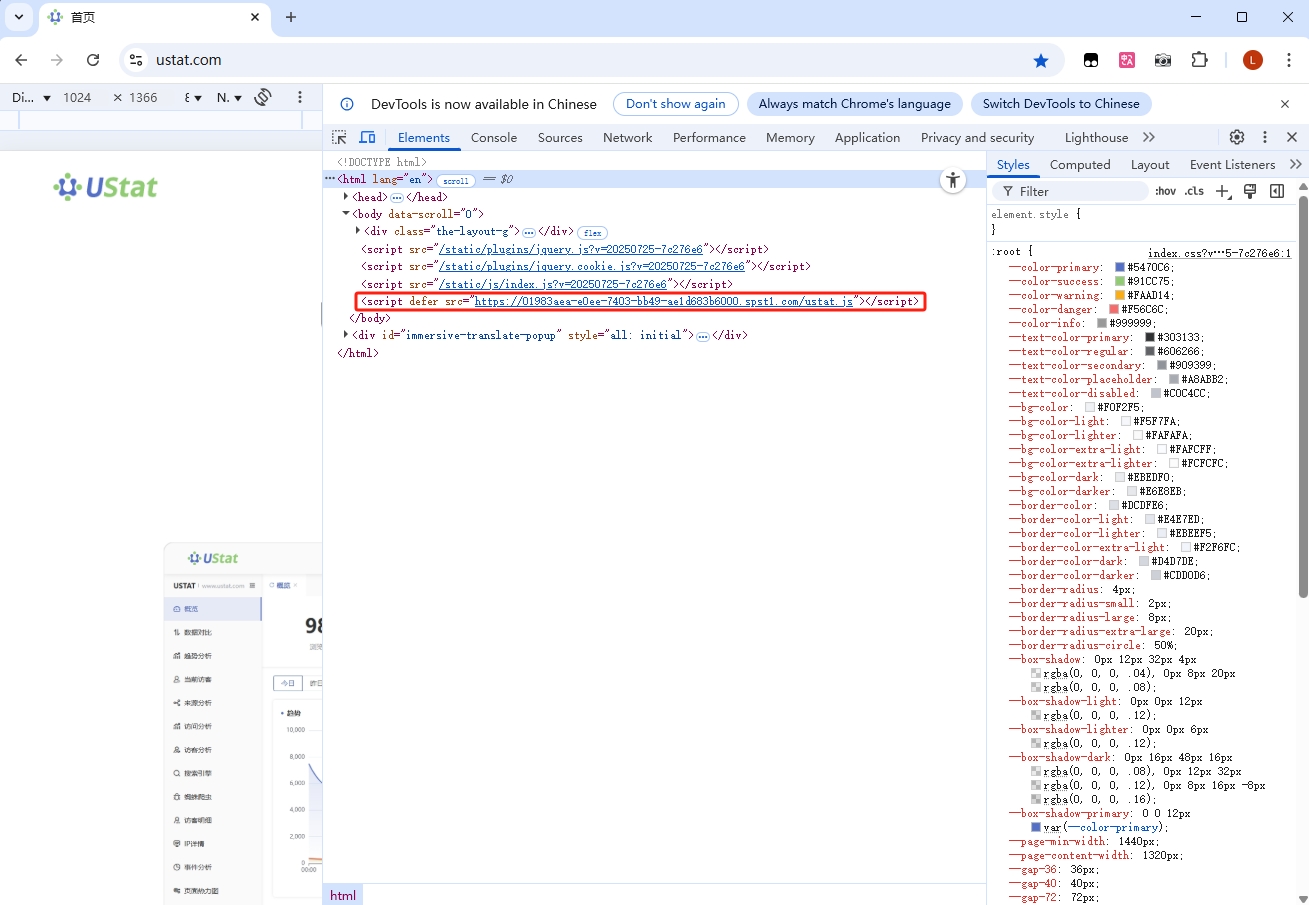
Task: Open Chrome extensions puzzle icon
Action: point(1200,60)
